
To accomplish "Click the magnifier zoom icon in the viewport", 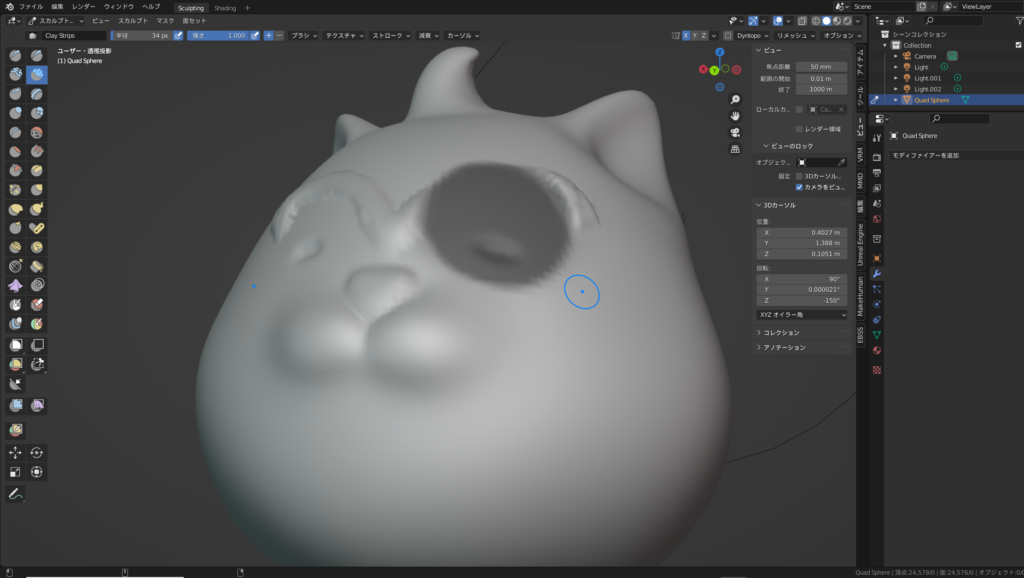I will (736, 99).
